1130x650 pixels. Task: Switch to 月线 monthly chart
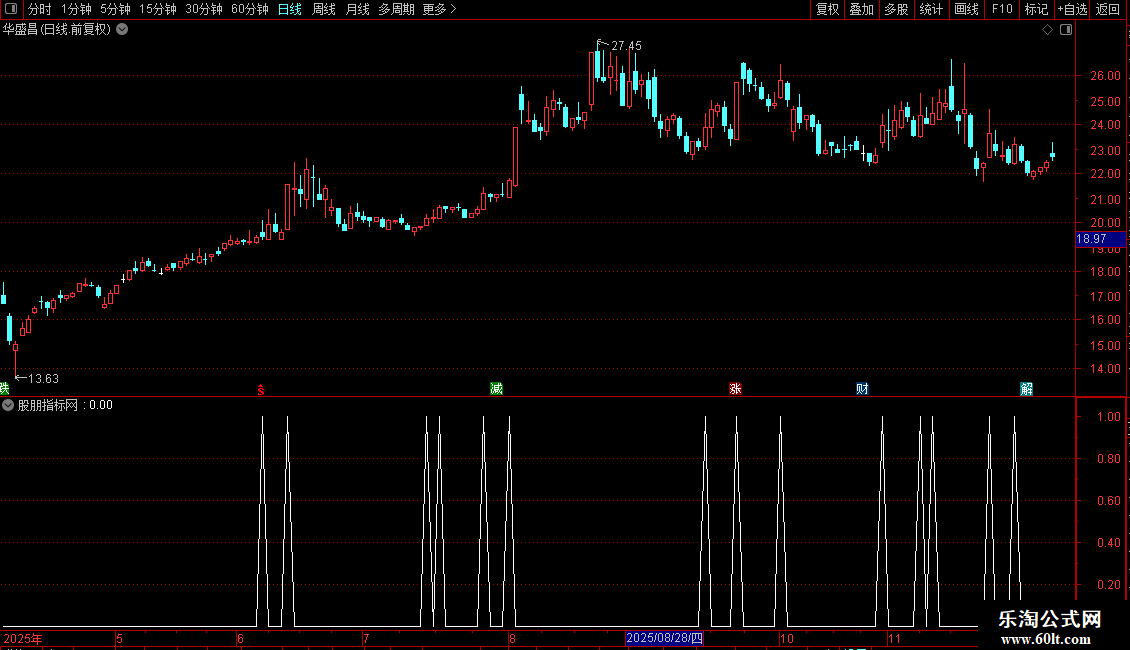[x=357, y=9]
